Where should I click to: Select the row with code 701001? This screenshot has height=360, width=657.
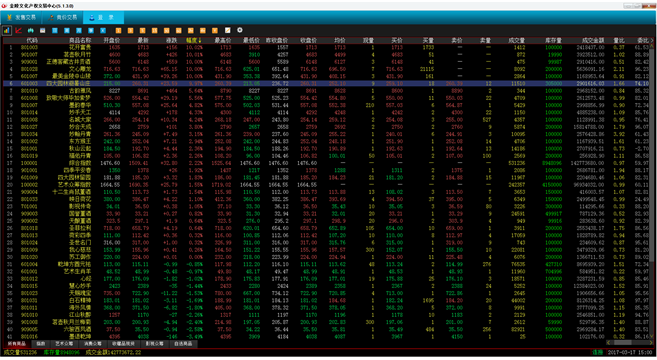(x=326, y=207)
